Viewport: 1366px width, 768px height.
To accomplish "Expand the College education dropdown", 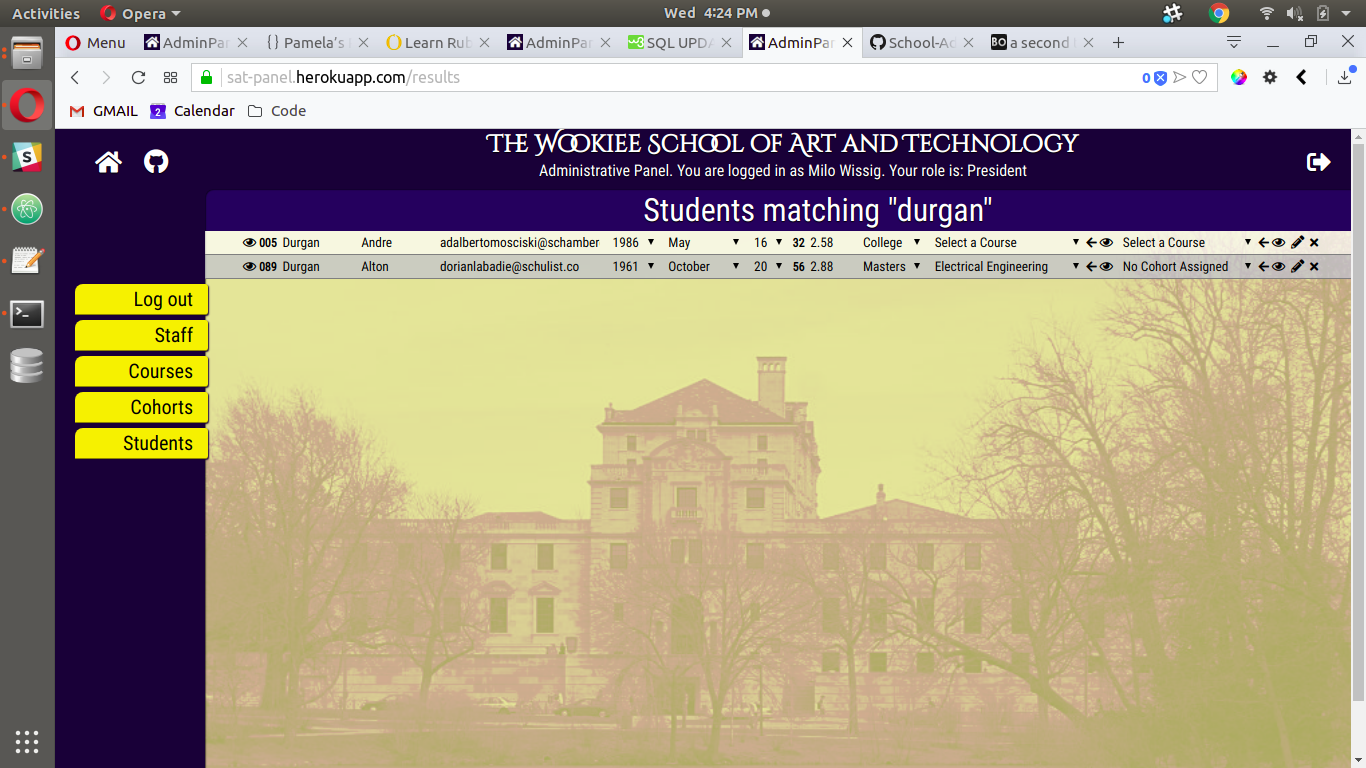I will (892, 242).
